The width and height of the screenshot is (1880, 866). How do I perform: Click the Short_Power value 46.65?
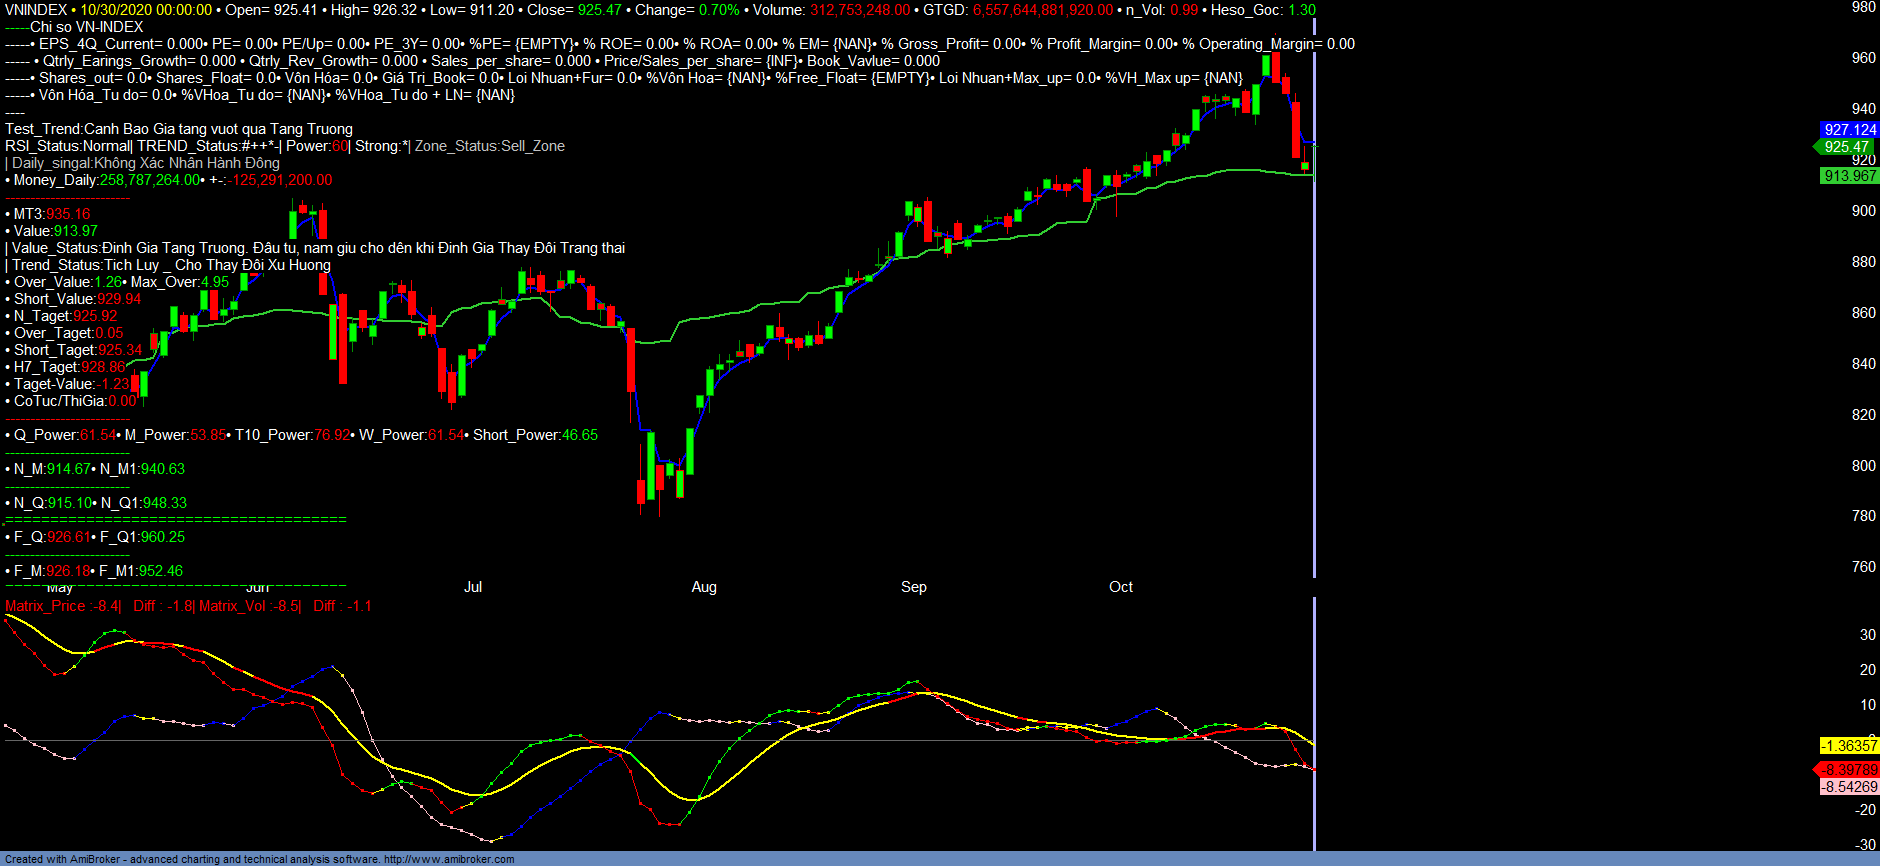coord(579,435)
